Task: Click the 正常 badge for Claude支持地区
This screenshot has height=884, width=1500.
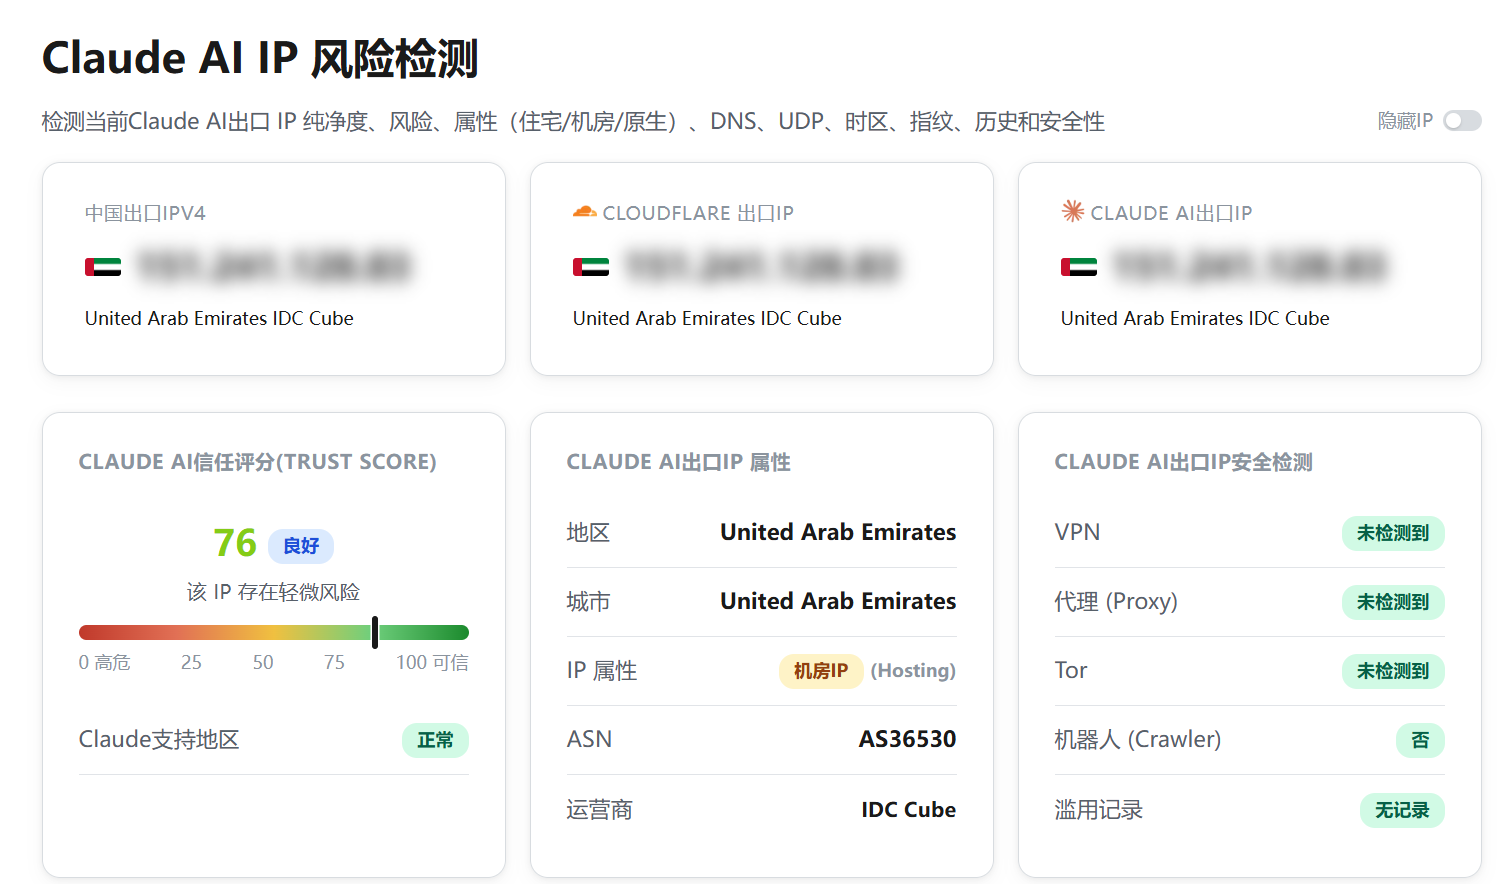Action: 435,740
